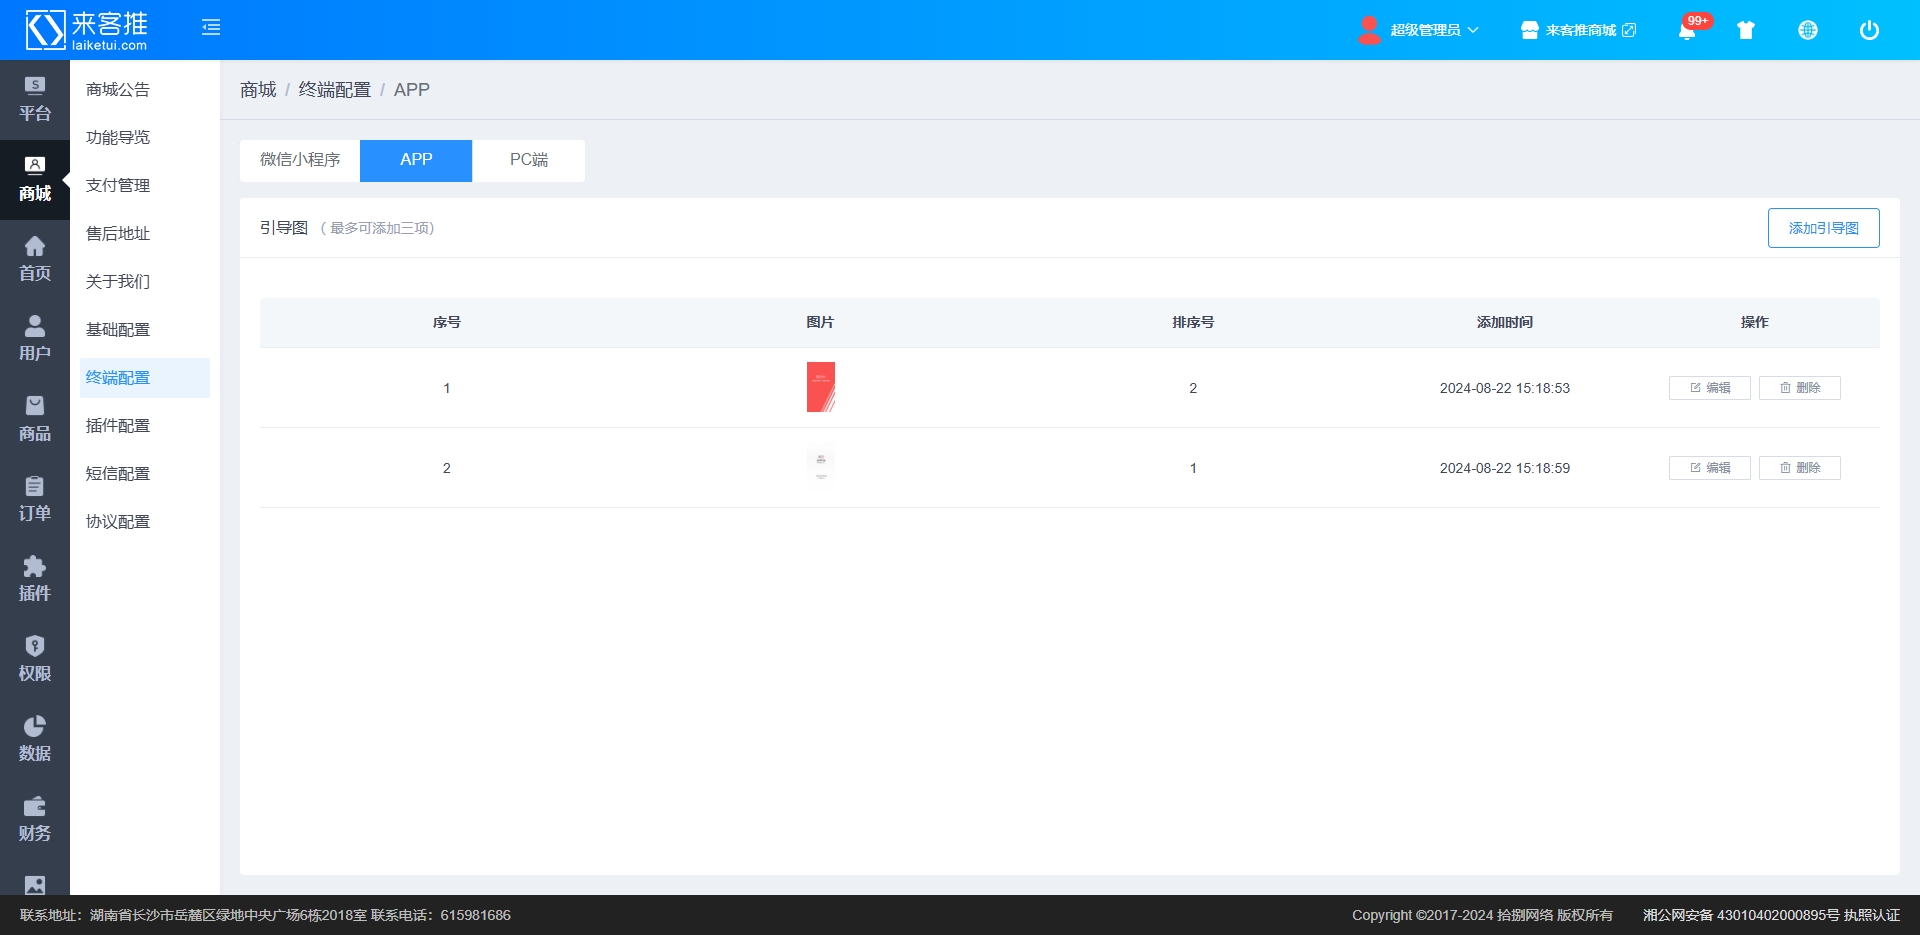Open the 财务 finance section
Viewport: 1920px width, 935px height.
point(35,819)
